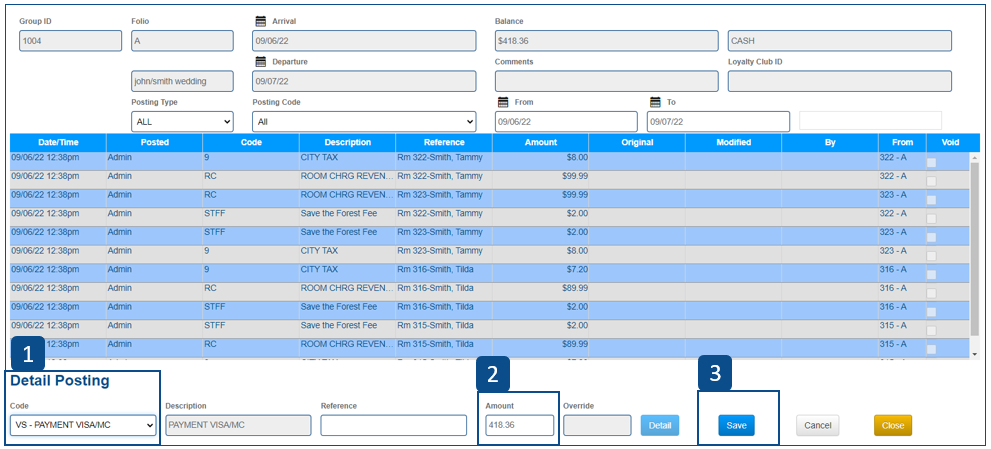991x449 pixels.
Task: Click the table's vertical scrollbar
Action: point(974,250)
